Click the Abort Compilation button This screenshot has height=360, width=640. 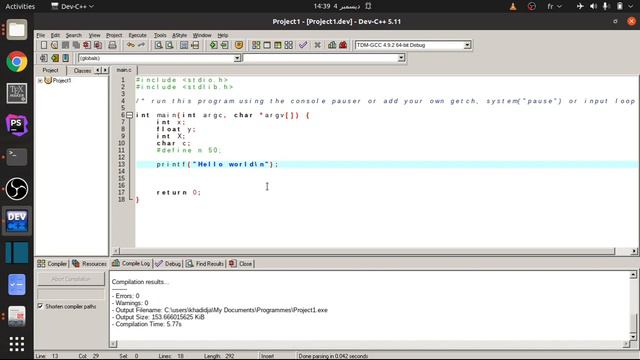(x=71, y=279)
